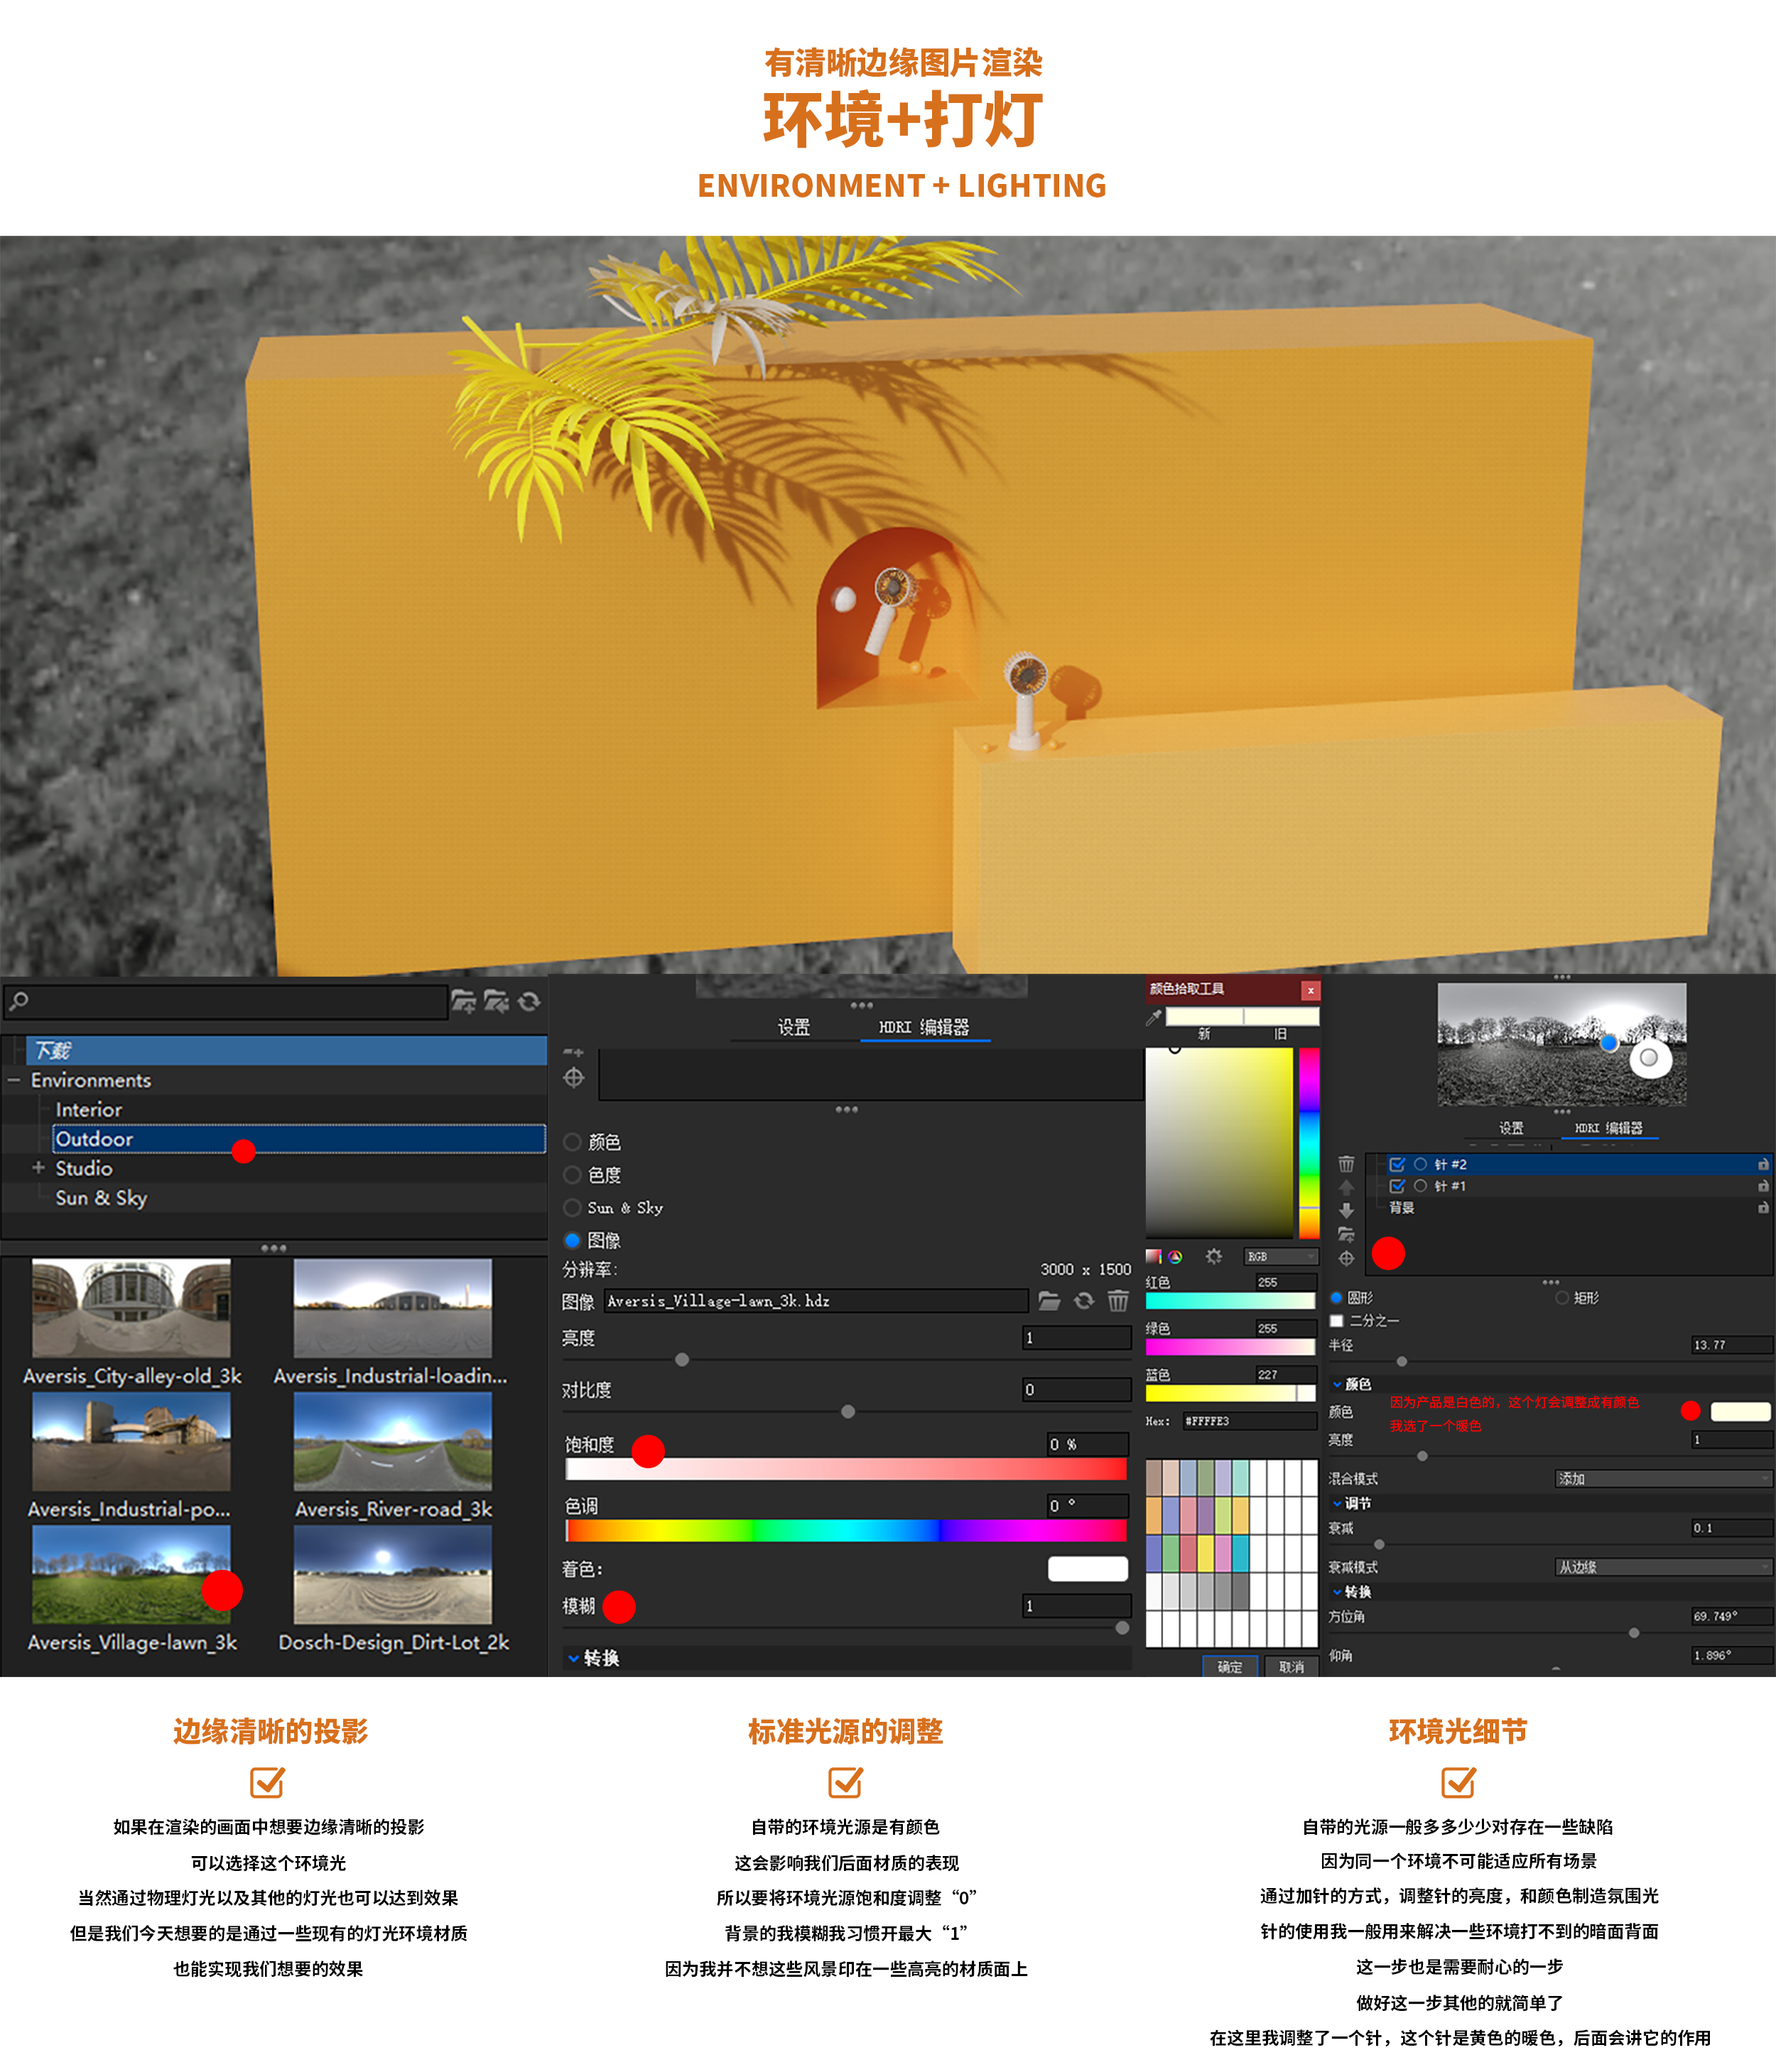Click the library refresh icon at top right of panel
Image resolution: width=1776 pixels, height=2072 pixels.
click(531, 1001)
